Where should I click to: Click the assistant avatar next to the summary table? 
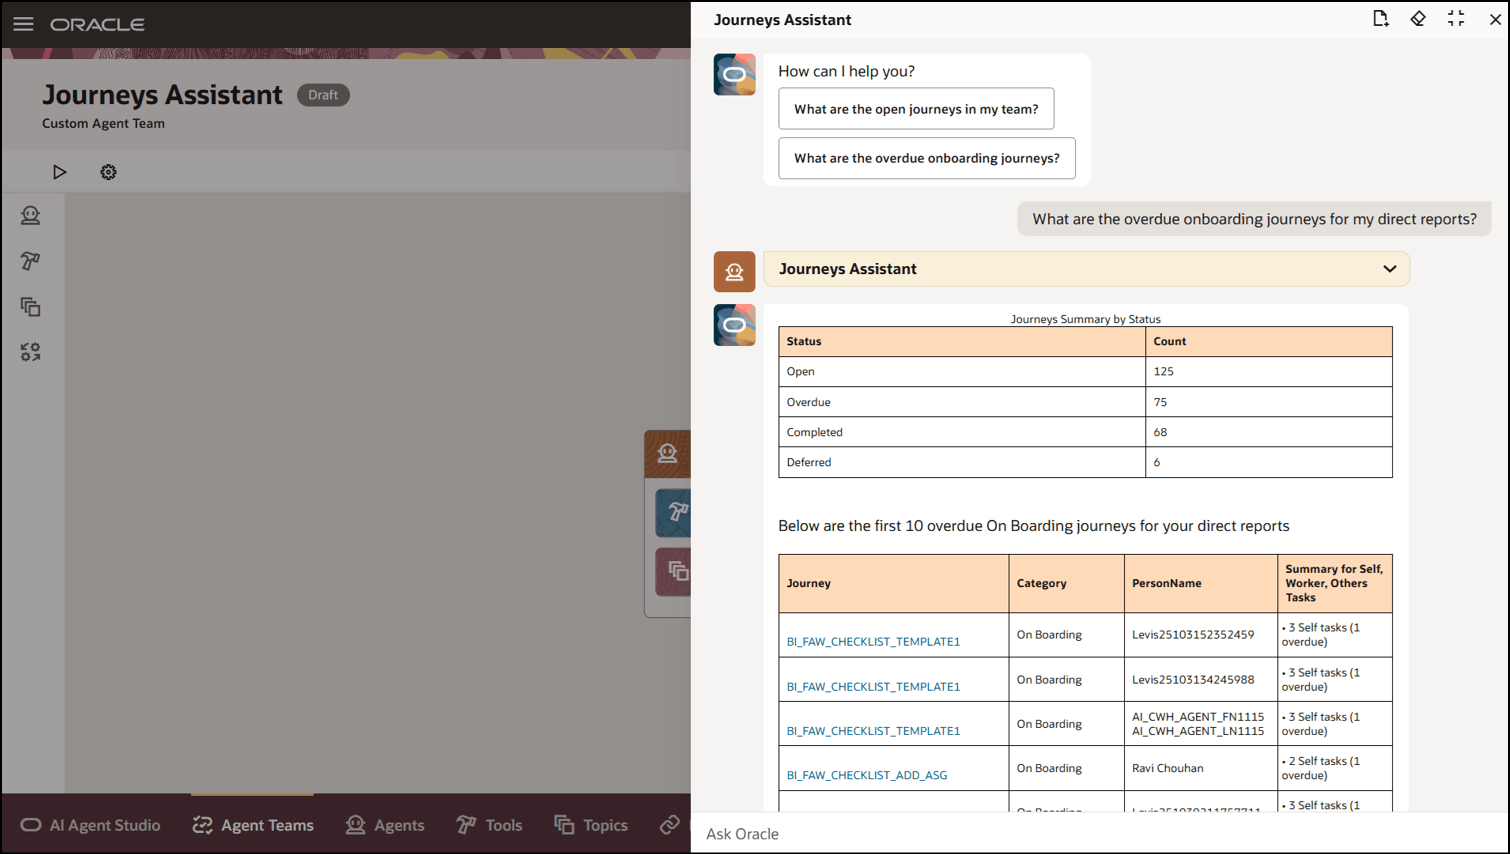click(735, 324)
